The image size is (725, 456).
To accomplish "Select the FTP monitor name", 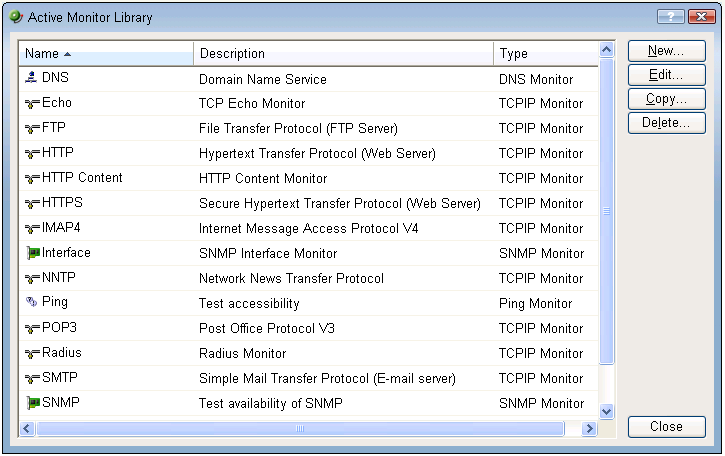I will tap(54, 127).
